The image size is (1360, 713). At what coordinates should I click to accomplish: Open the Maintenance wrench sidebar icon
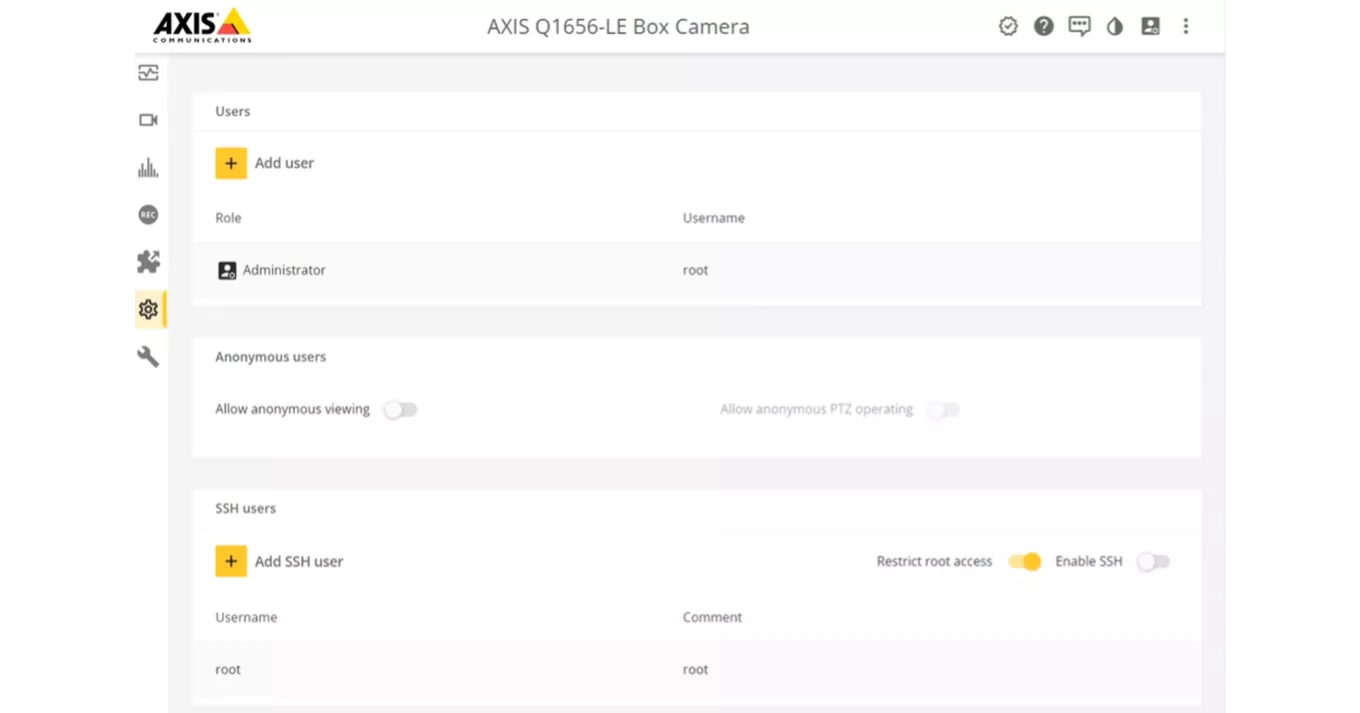(148, 357)
